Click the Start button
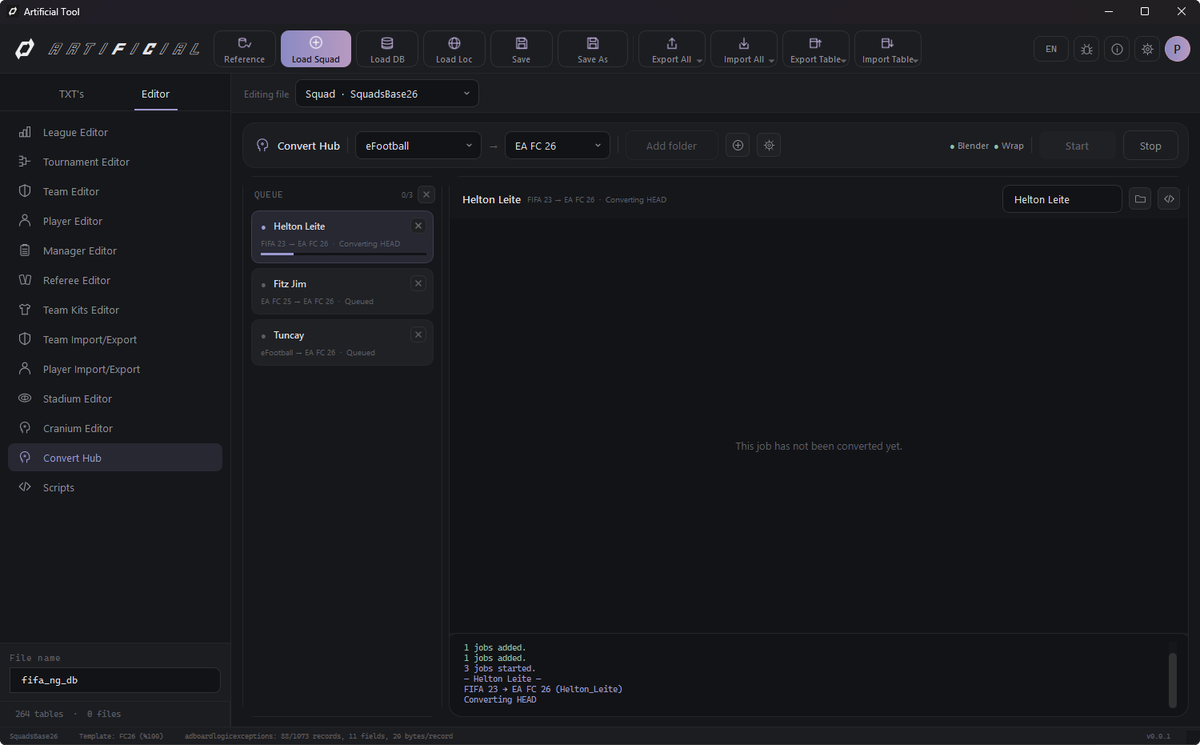Viewport: 1200px width, 745px height. (1077, 146)
